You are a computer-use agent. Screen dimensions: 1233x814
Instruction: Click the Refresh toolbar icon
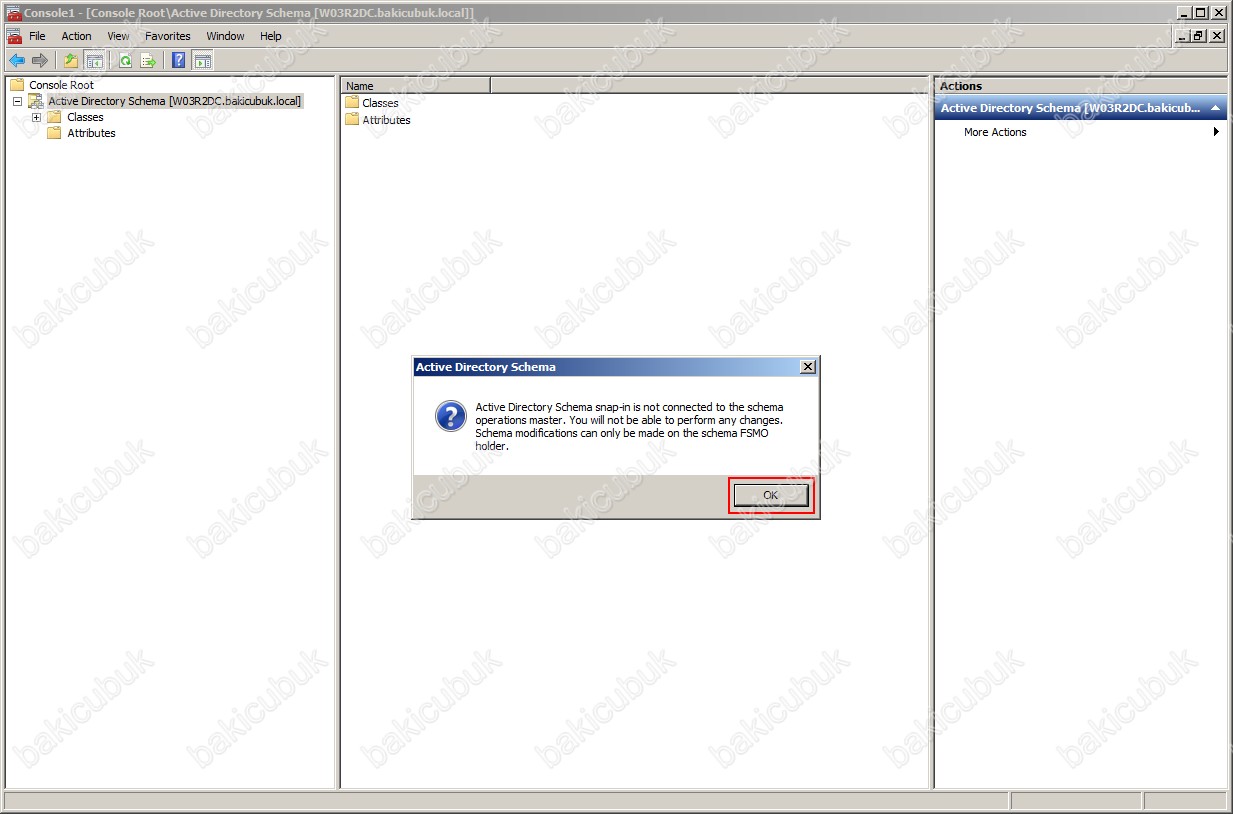[x=125, y=61]
